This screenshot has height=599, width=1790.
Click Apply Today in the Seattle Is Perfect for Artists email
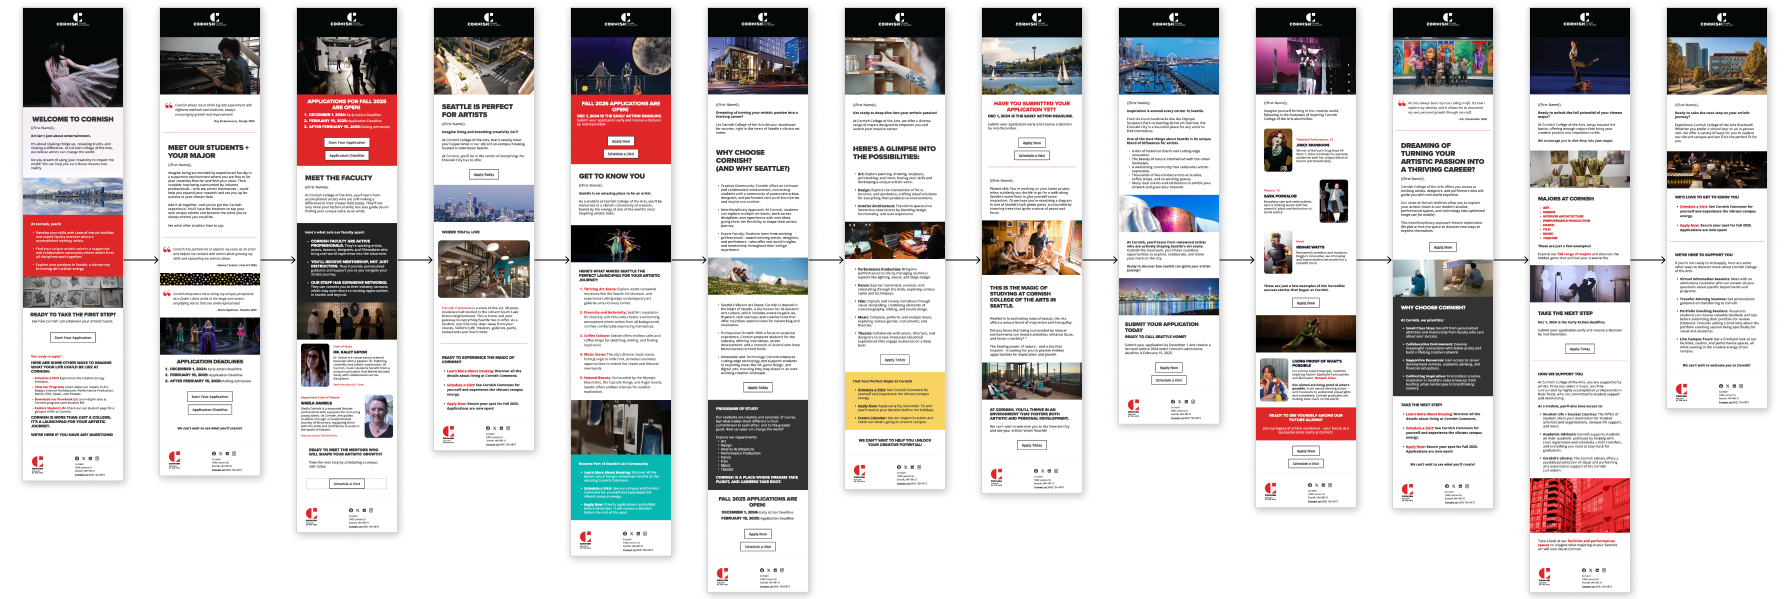point(484,174)
